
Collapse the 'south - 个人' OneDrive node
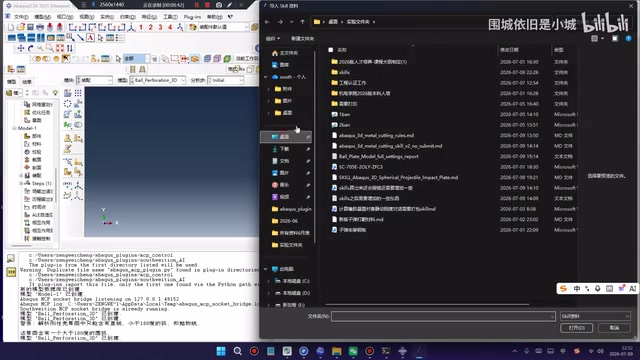[266, 77]
